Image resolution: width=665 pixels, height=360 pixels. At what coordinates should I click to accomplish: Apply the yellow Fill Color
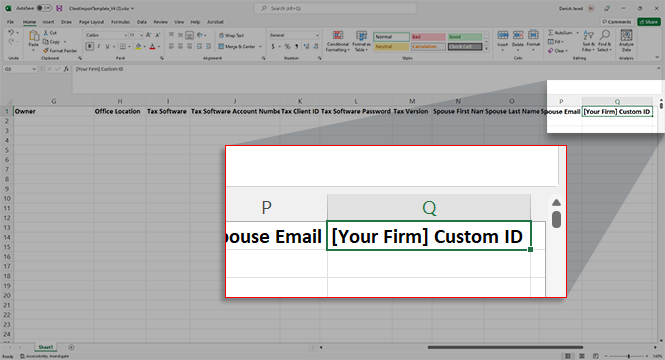[x=138, y=46]
